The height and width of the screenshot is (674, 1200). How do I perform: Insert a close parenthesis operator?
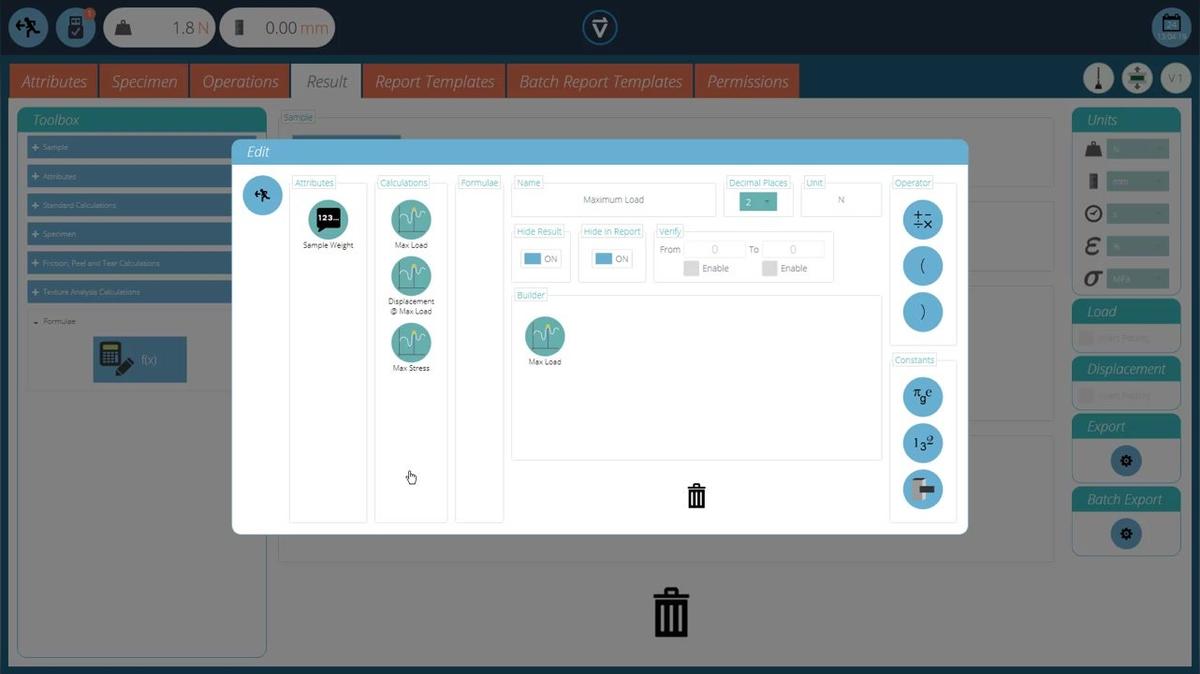tap(922, 312)
